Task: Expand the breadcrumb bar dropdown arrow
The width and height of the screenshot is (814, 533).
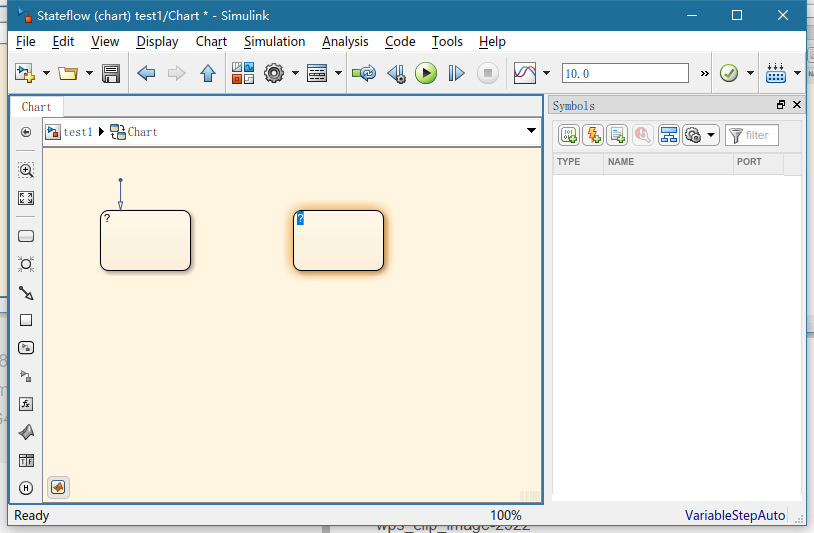Action: [531, 130]
